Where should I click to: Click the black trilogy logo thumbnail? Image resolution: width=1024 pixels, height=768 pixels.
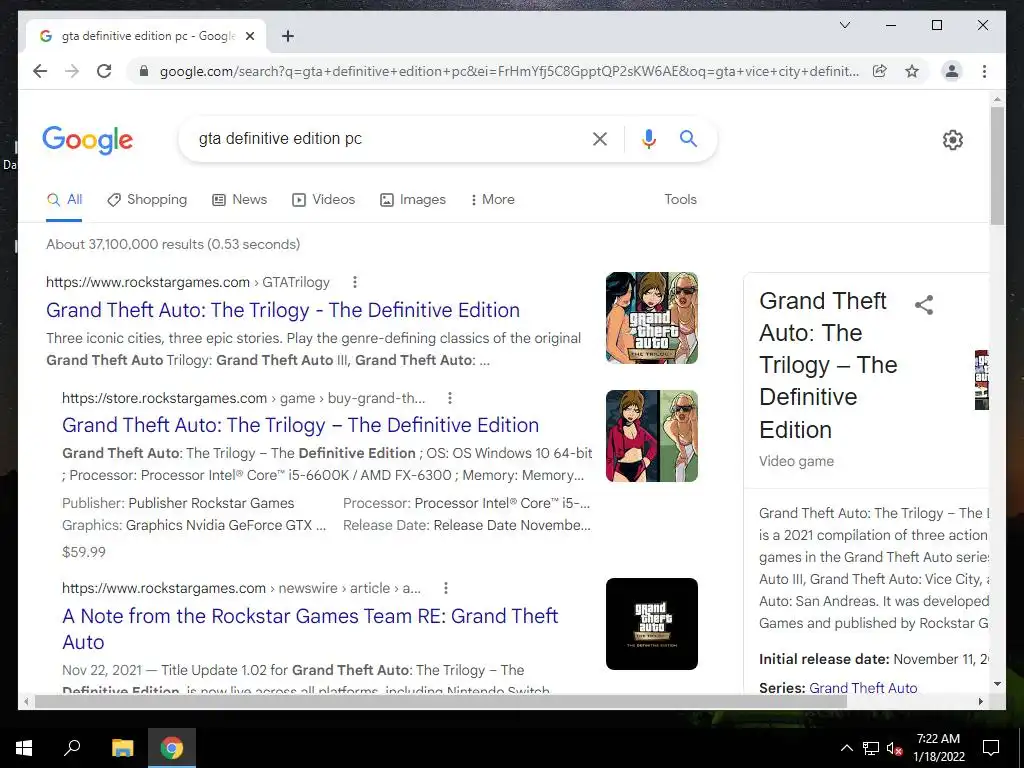(652, 624)
